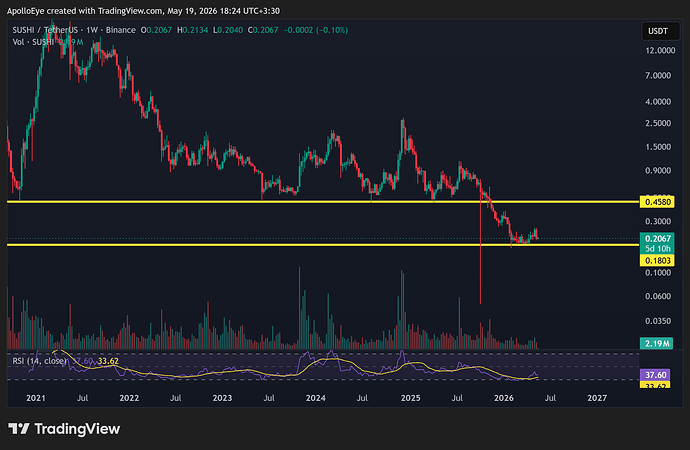The width and height of the screenshot is (690, 450).
Task: Click the close value C0.2067
Action: tap(263, 30)
